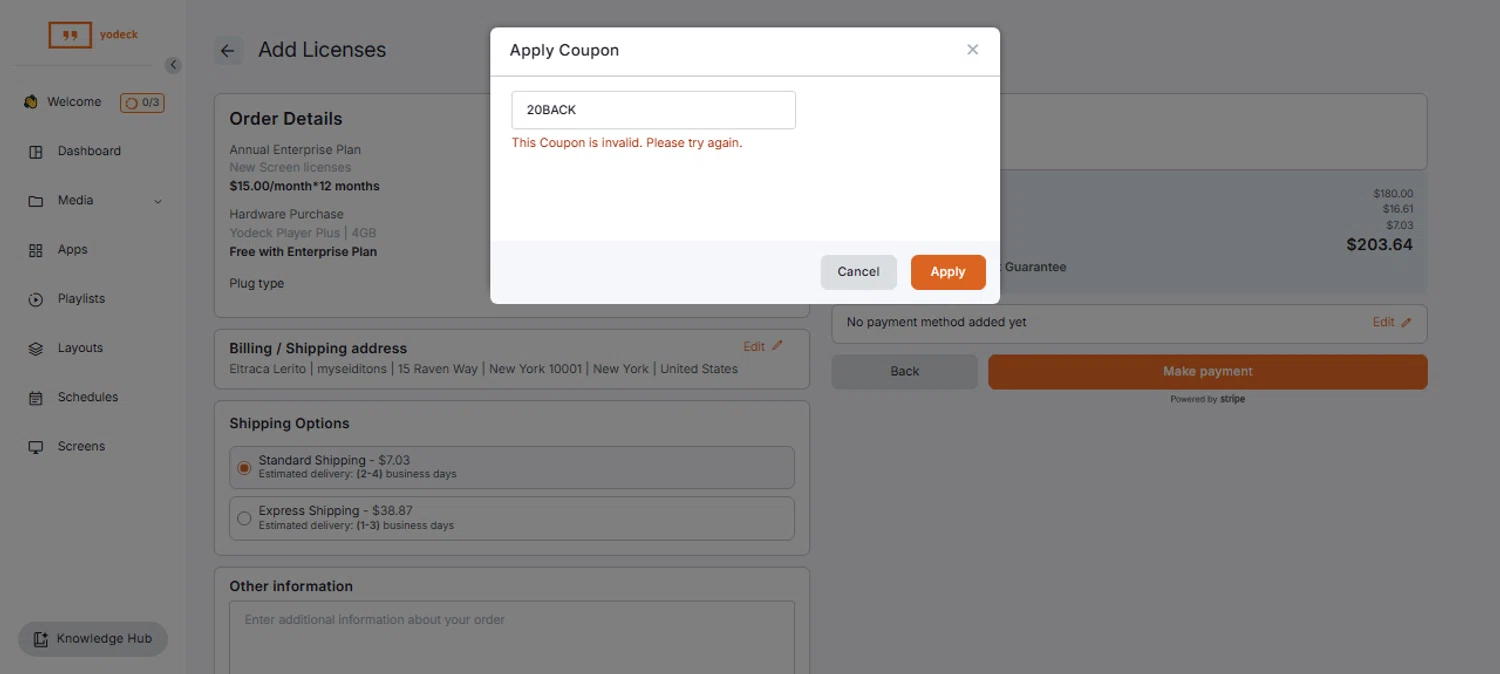Image resolution: width=1500 pixels, height=674 pixels.
Task: Click pencil icon beside billing address Edit
Action: (778, 346)
